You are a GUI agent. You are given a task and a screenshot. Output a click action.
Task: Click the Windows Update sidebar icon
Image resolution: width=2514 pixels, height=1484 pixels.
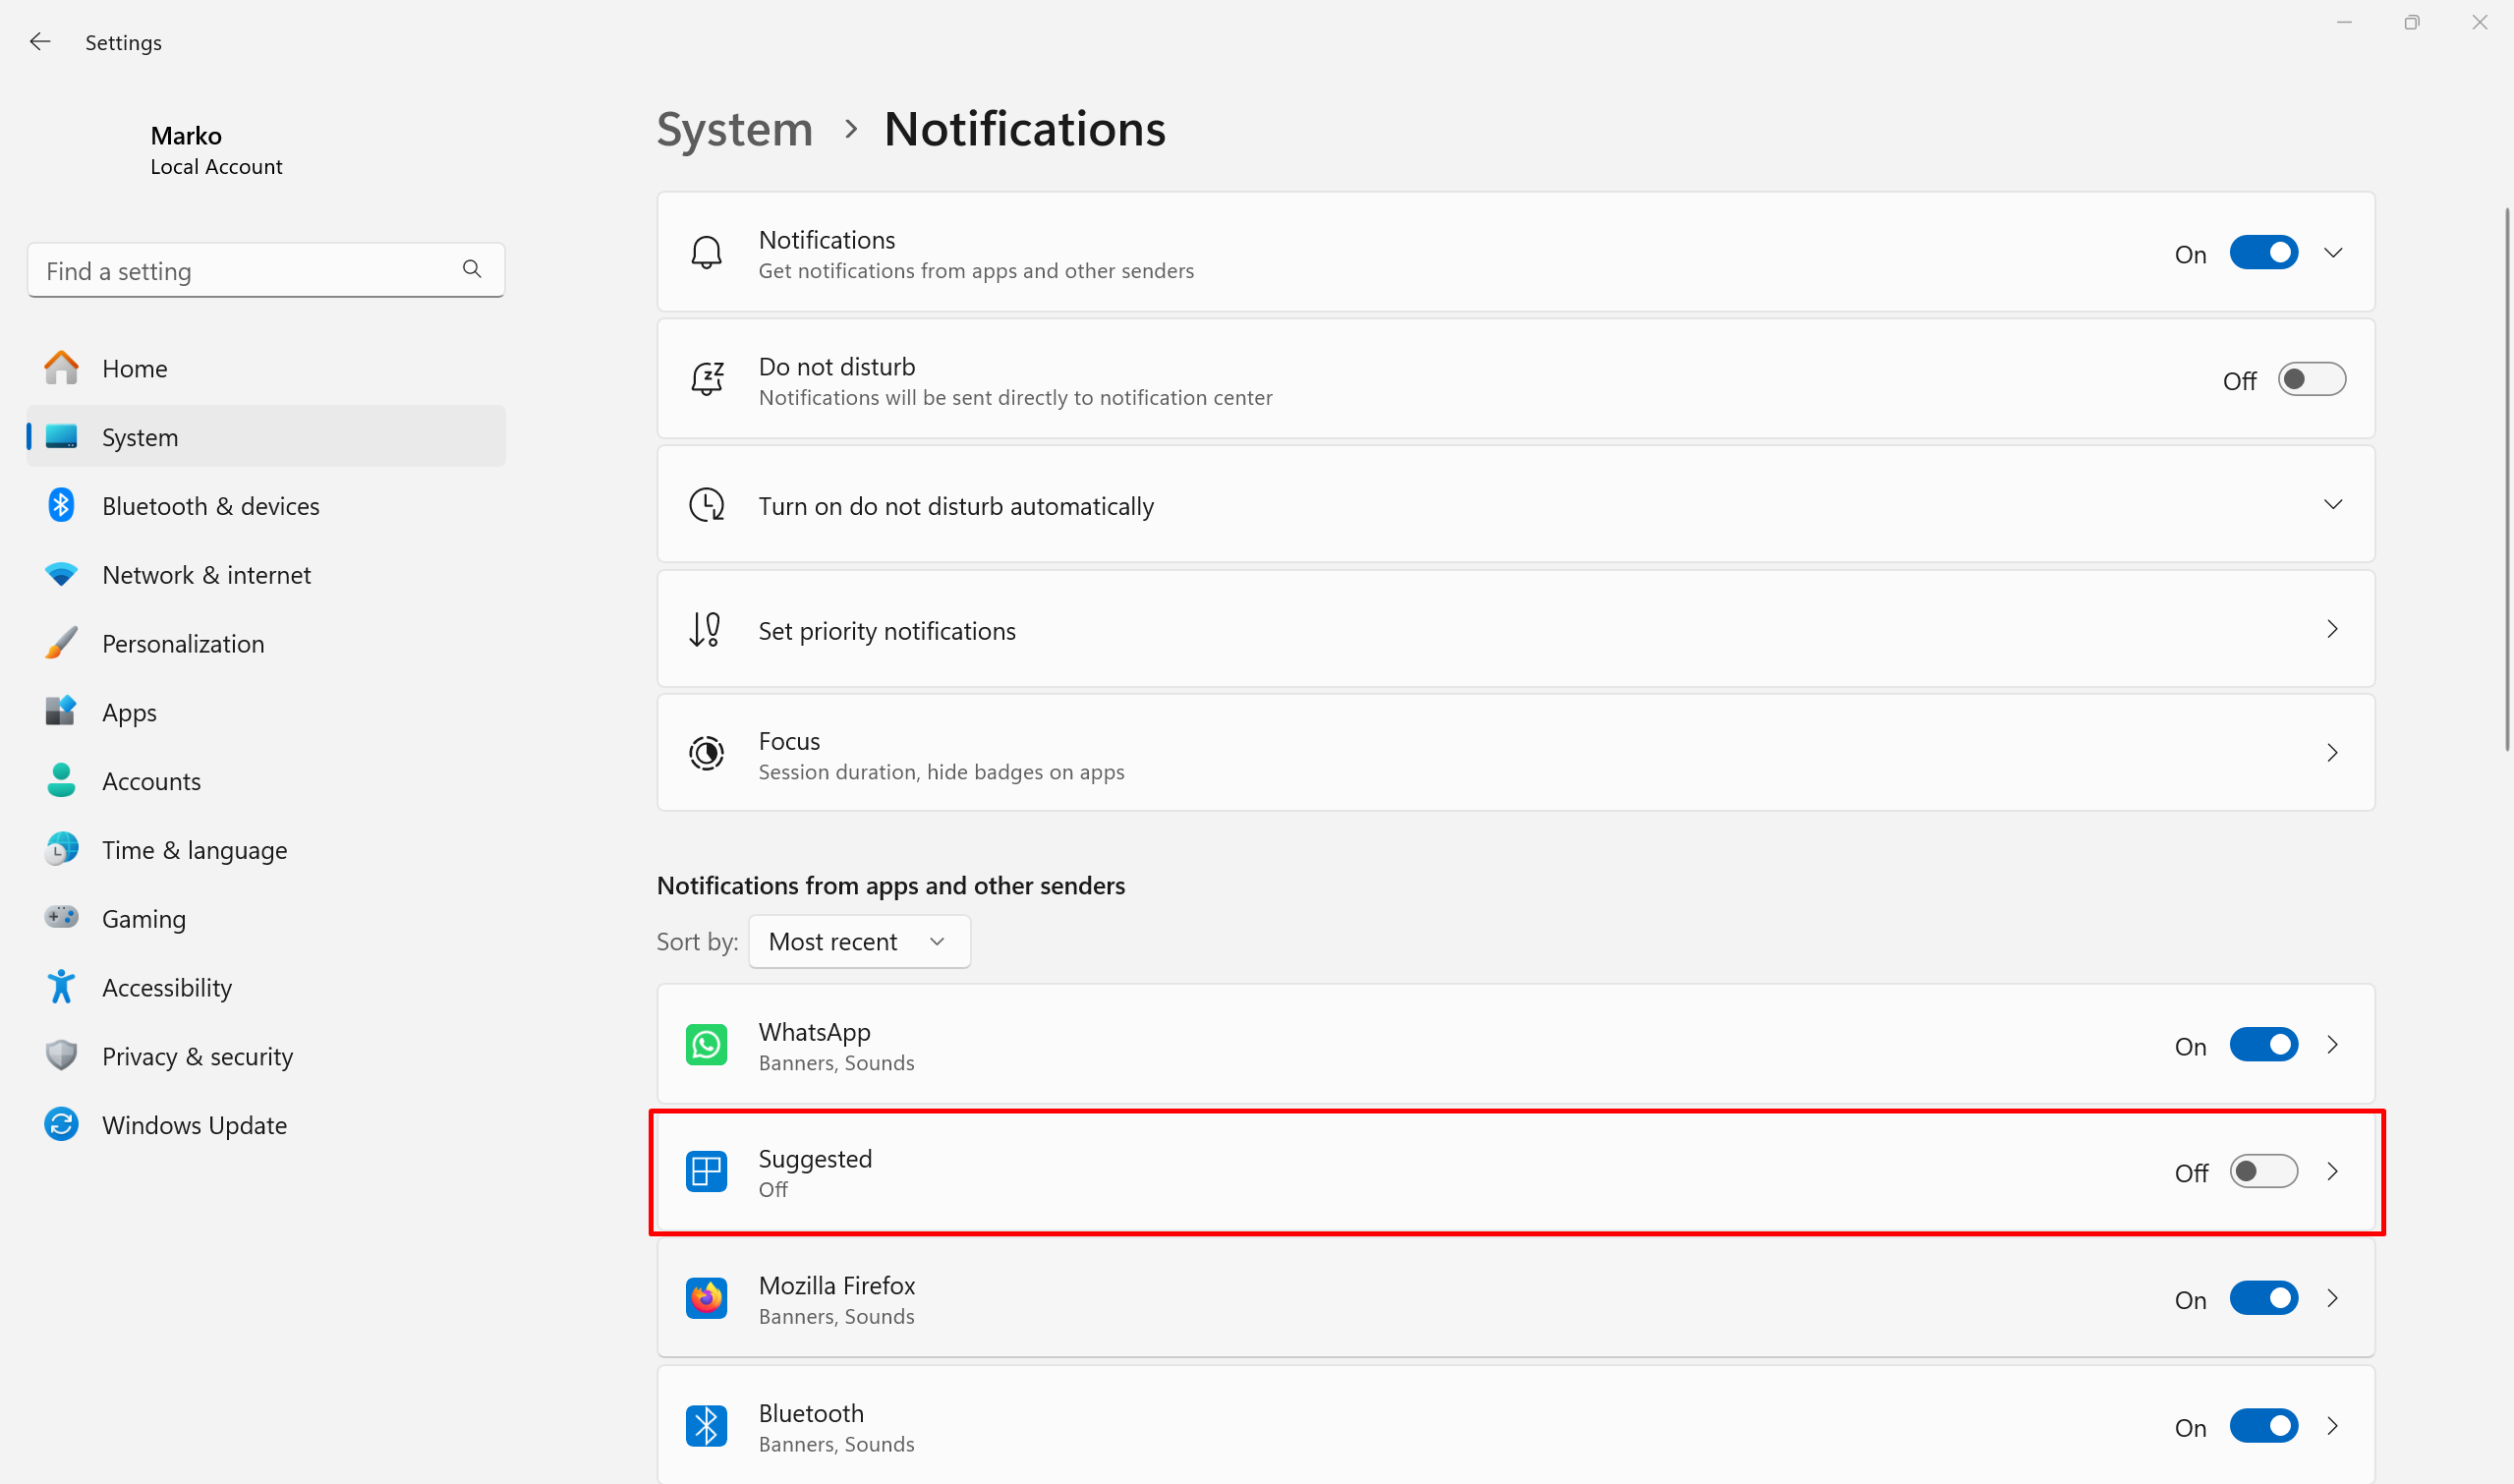point(61,1125)
